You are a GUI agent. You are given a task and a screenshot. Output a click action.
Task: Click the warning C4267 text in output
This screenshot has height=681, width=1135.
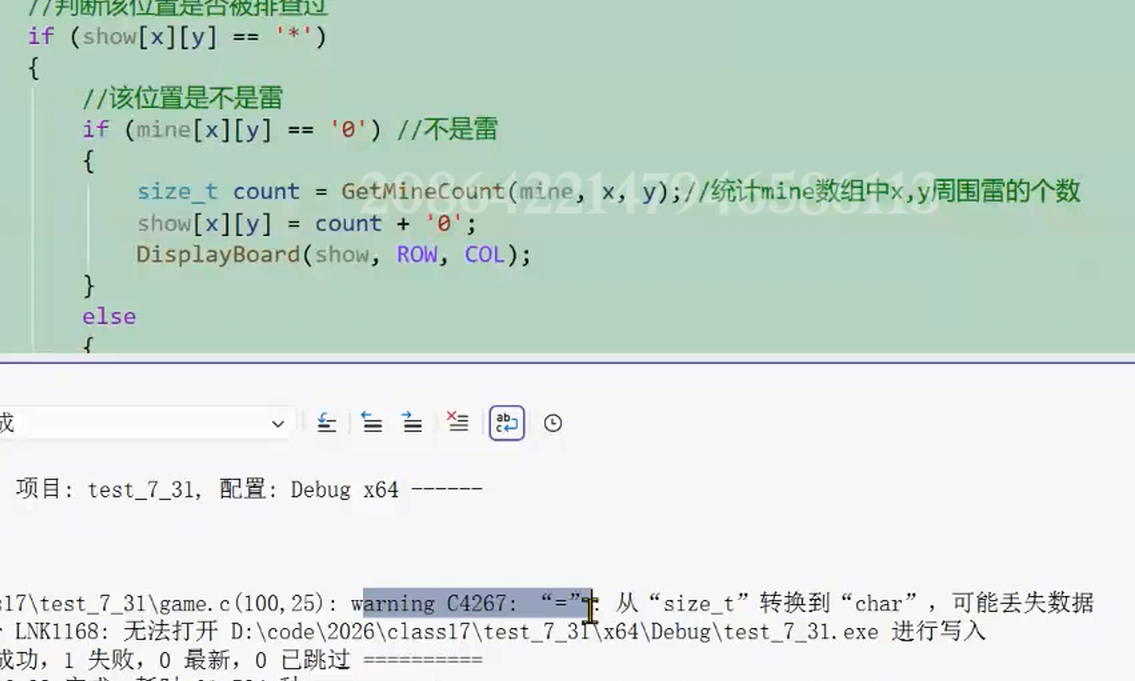432,604
